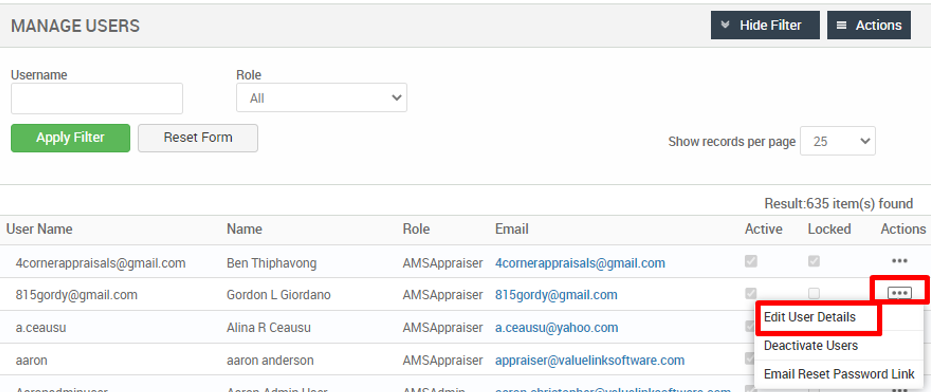Viewport: 931px width, 392px height.
Task: Open the Role dropdown
Action: (x=321, y=98)
